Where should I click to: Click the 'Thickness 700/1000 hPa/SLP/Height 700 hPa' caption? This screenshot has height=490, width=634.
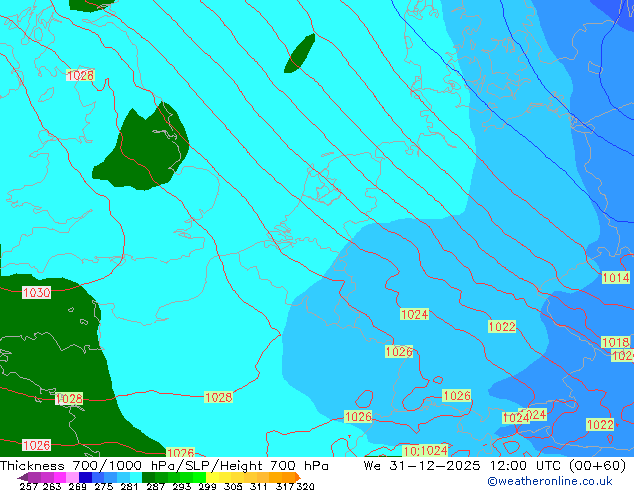tap(164, 466)
